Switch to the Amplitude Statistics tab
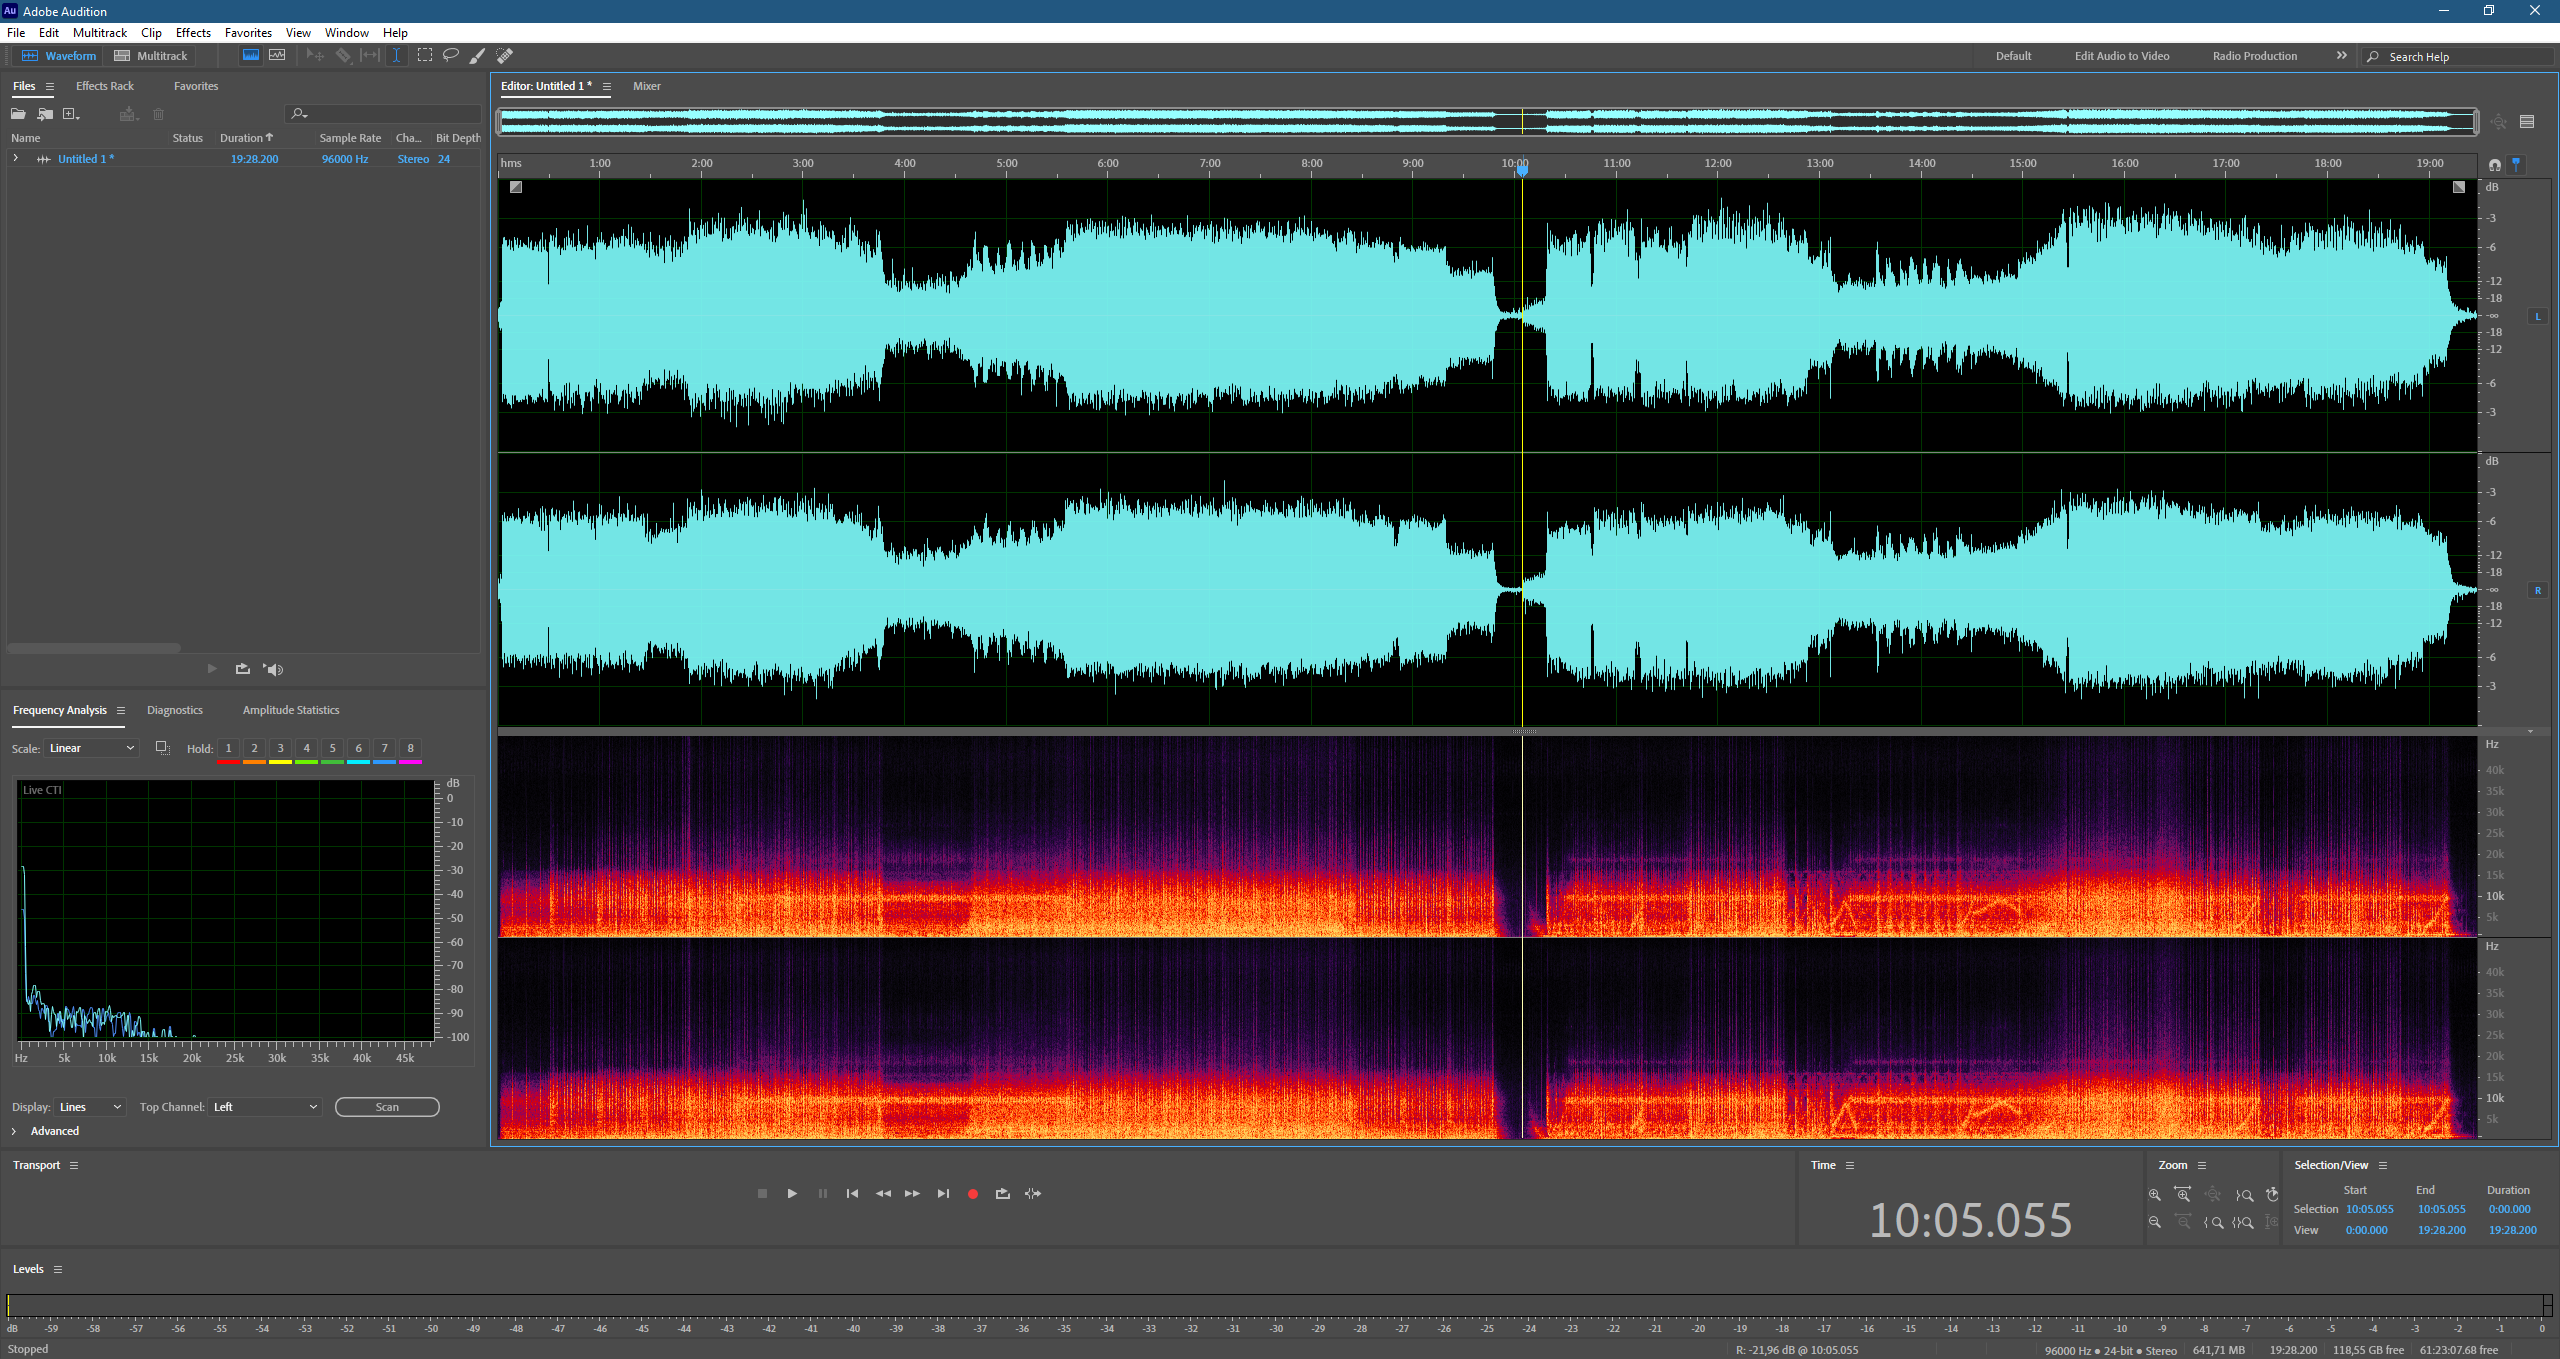The width and height of the screenshot is (2560, 1359). tap(291, 710)
